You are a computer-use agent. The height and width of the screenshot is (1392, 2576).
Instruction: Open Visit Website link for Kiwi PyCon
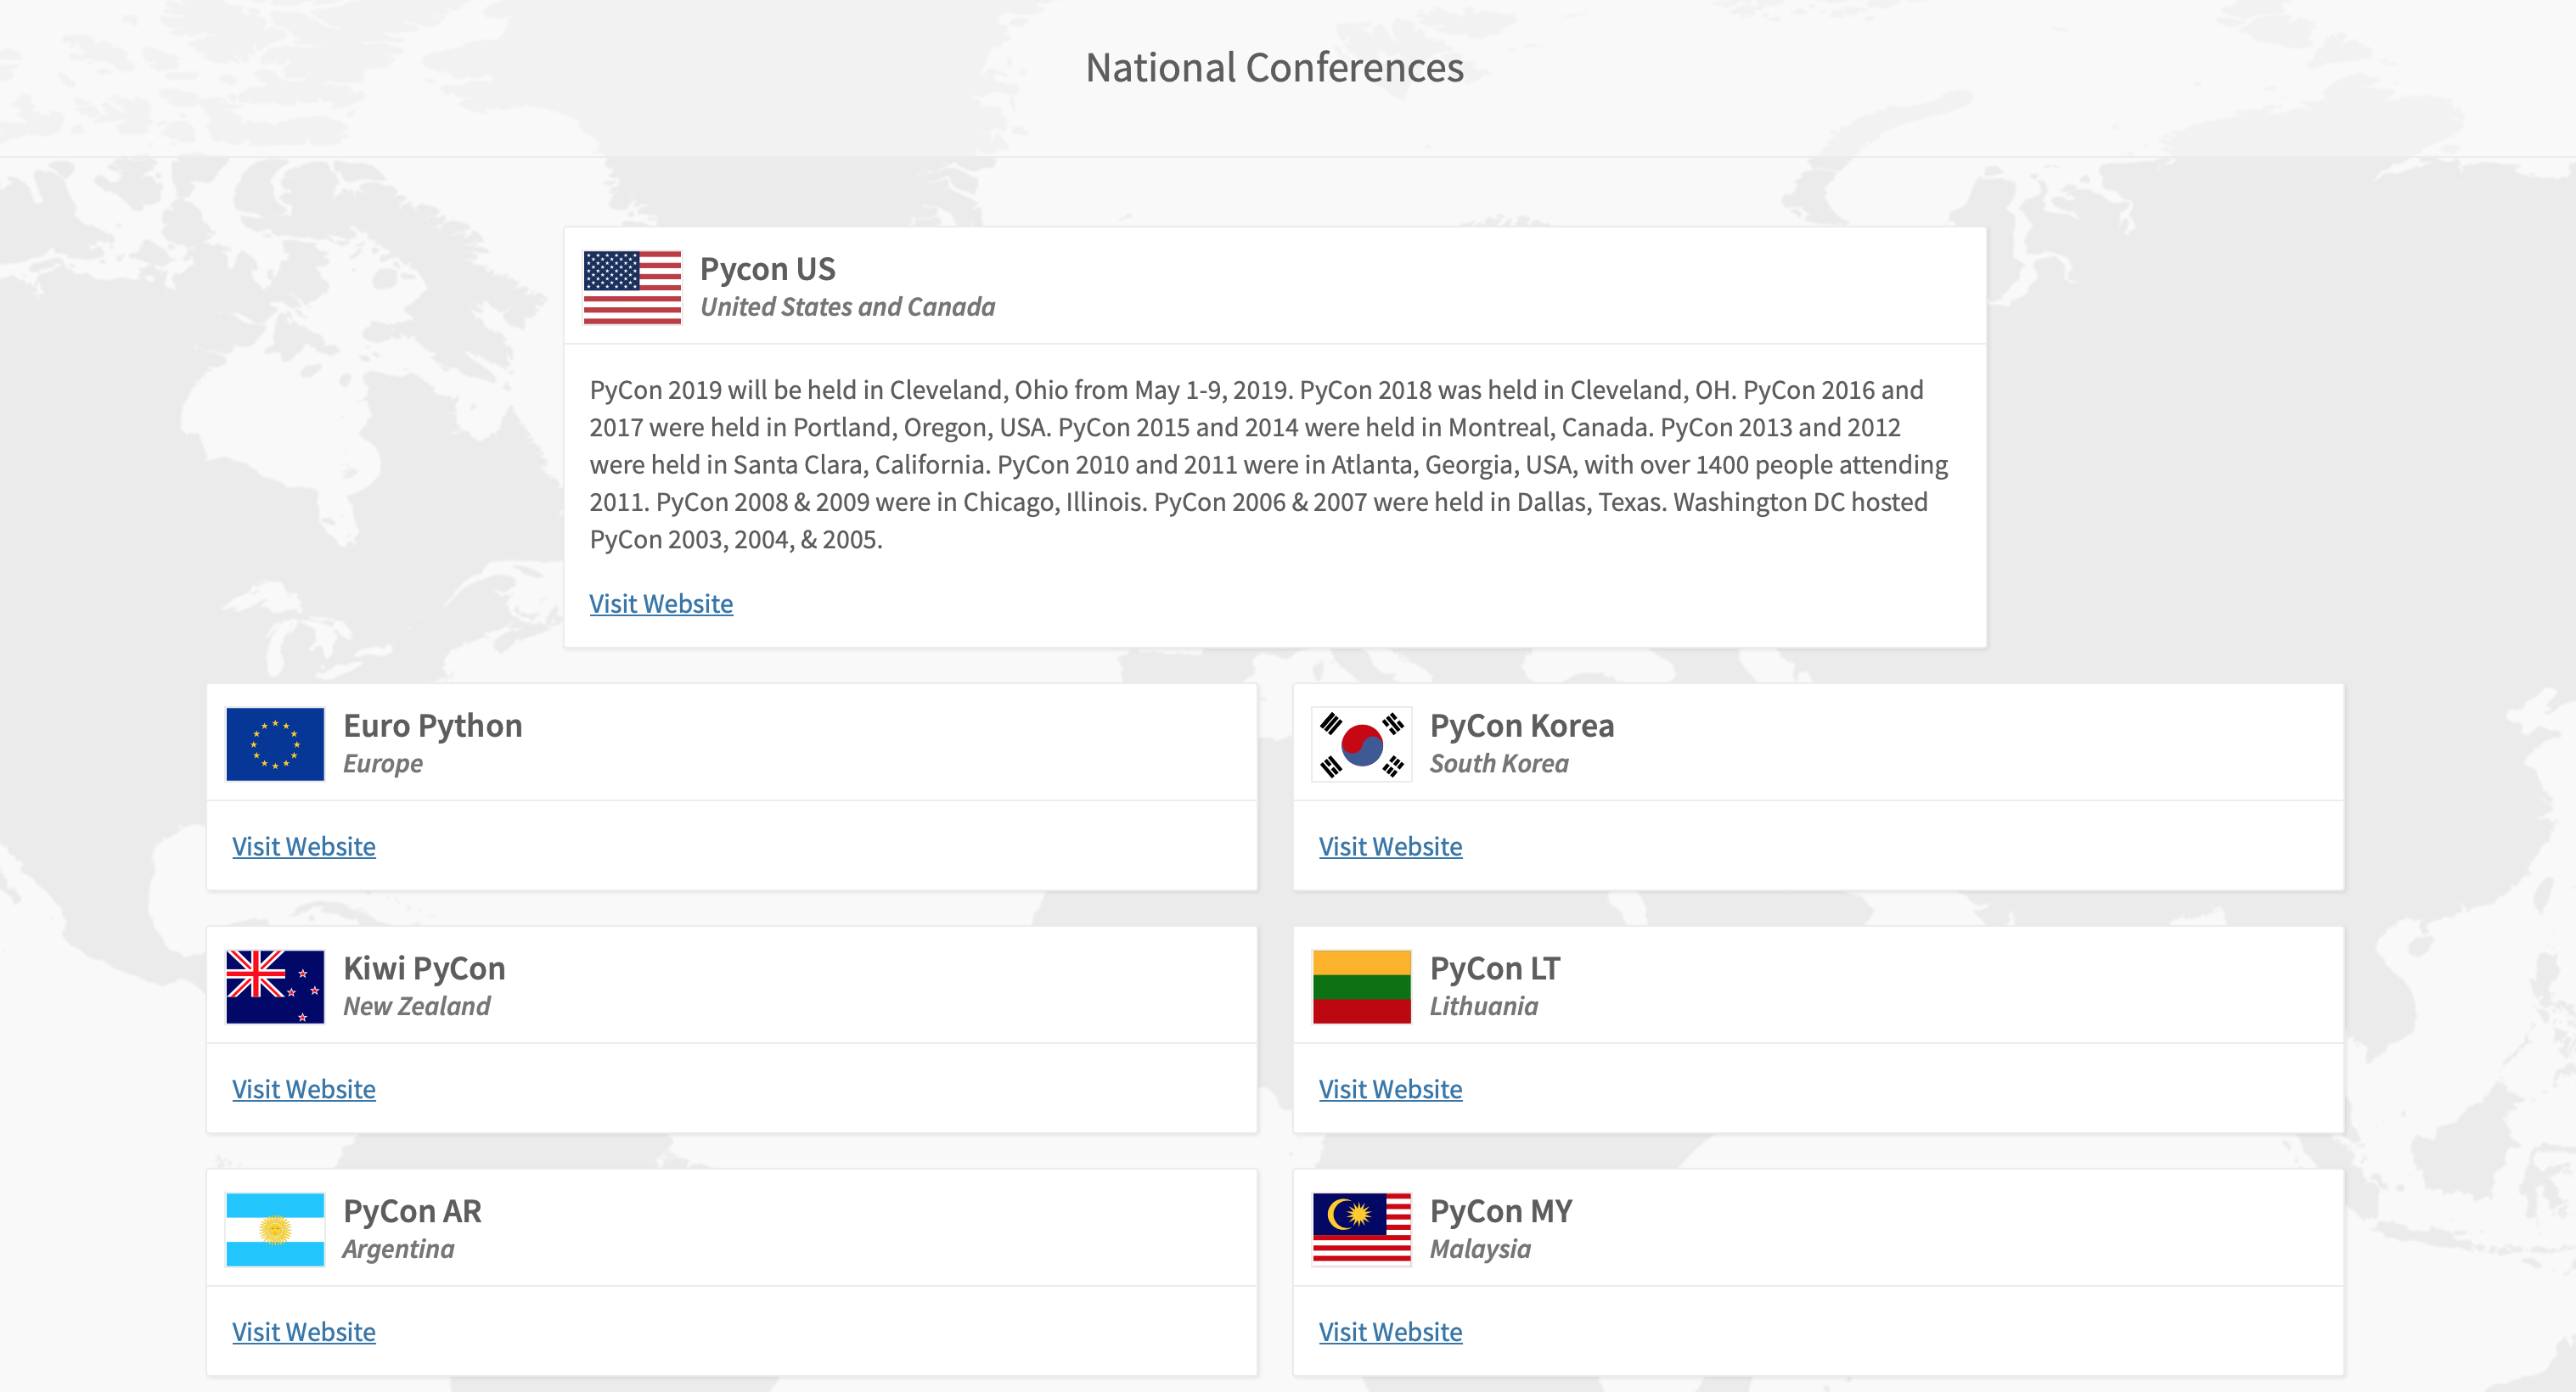pyautogui.click(x=304, y=1090)
